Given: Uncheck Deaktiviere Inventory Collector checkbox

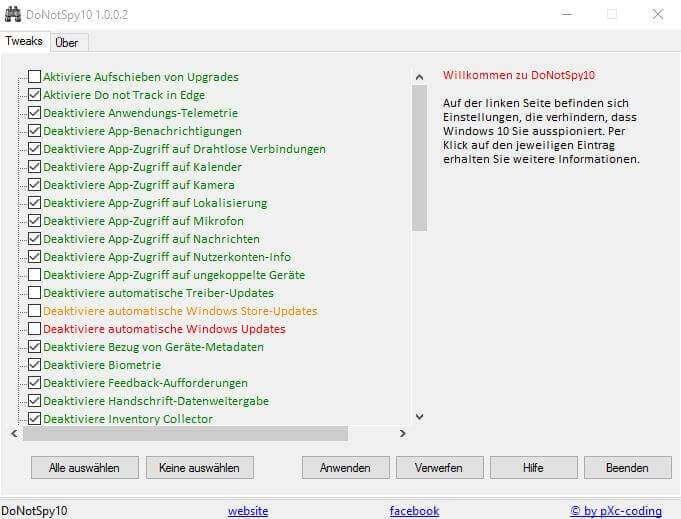Looking at the screenshot, I should point(34,419).
